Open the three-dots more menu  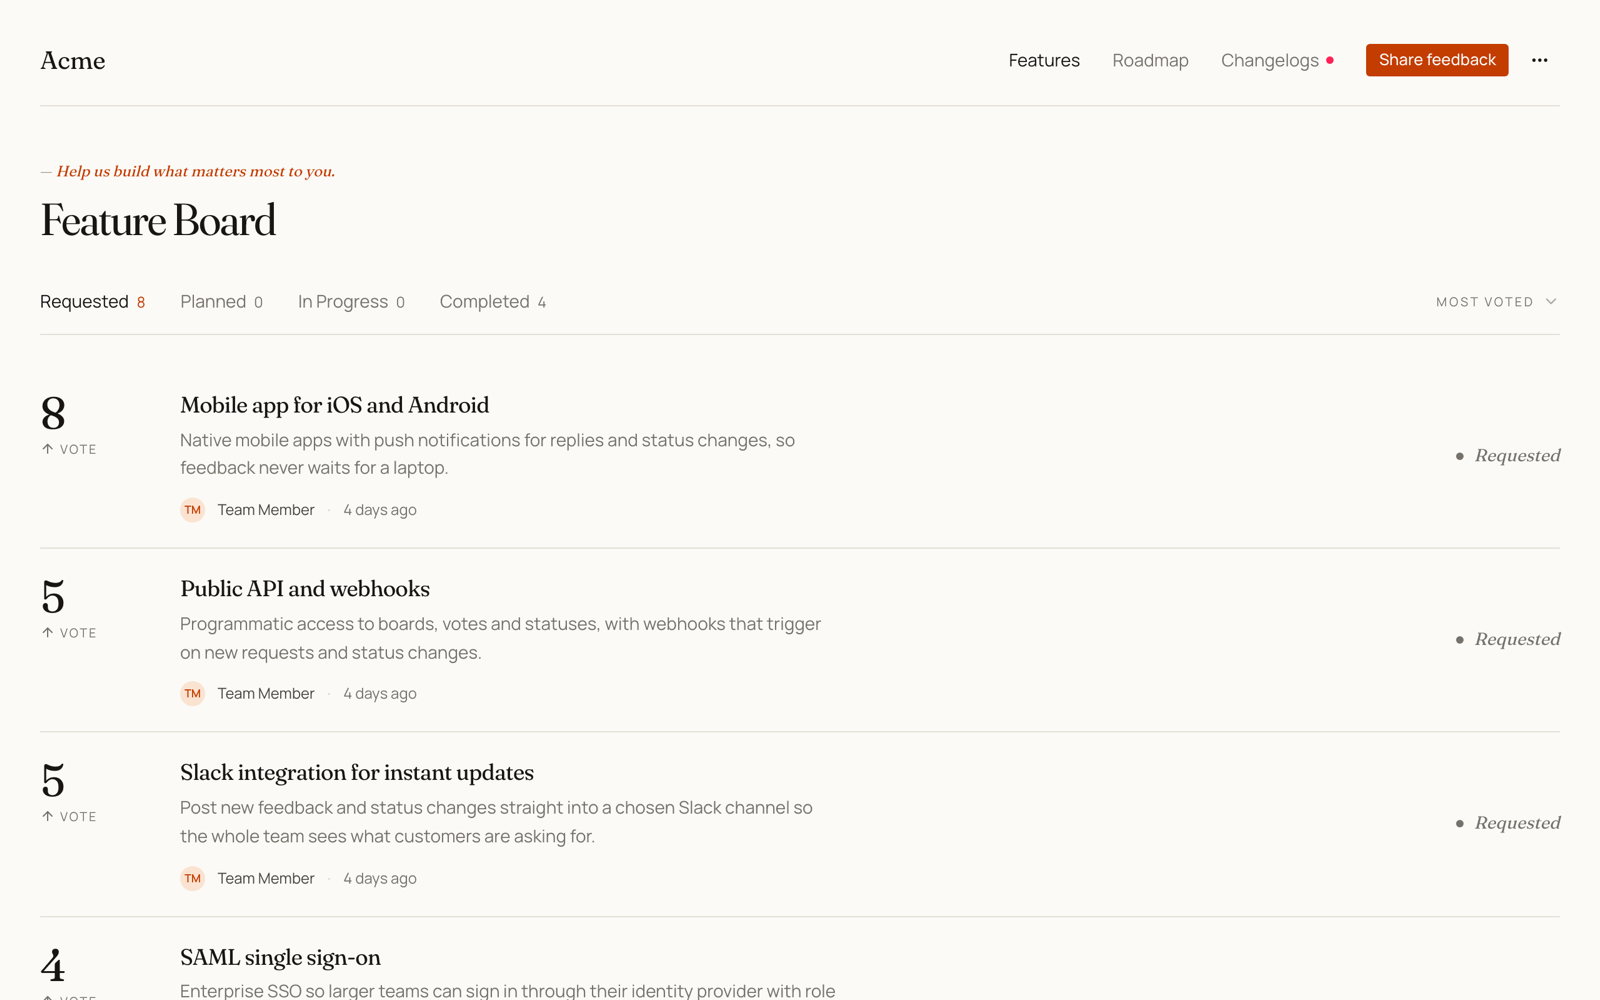click(x=1539, y=60)
